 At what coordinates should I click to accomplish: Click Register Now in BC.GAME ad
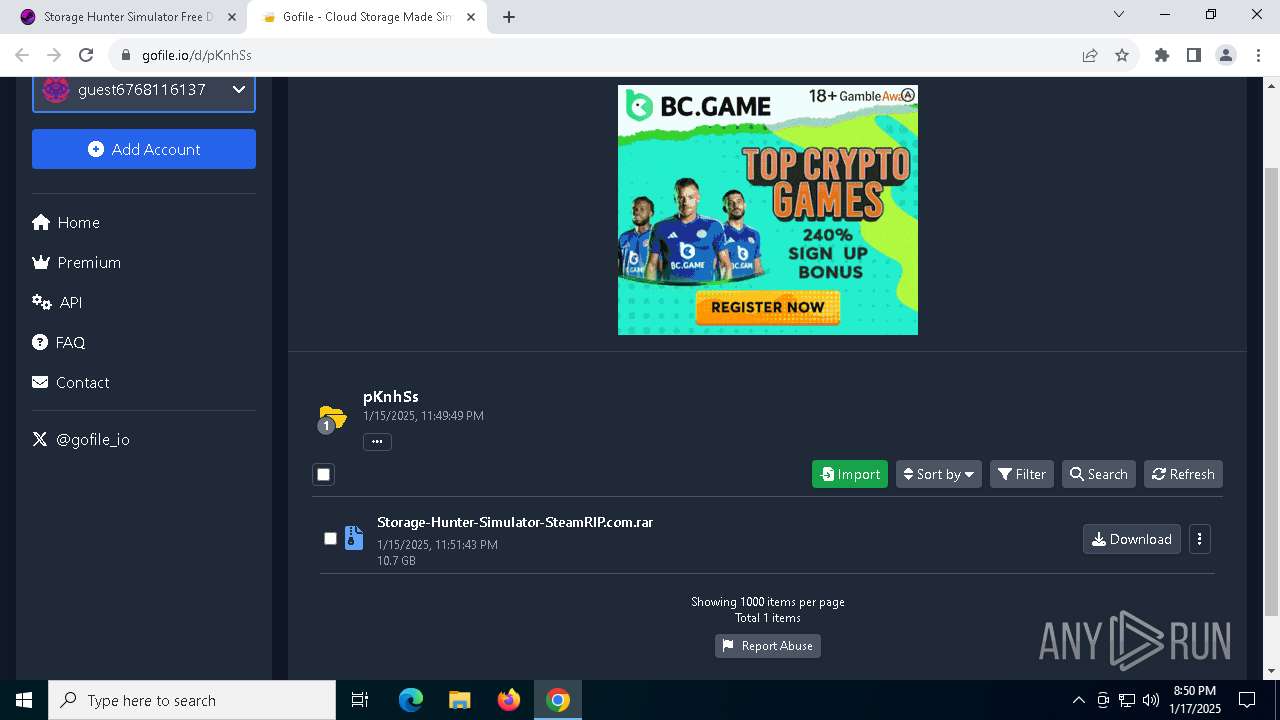pos(768,307)
